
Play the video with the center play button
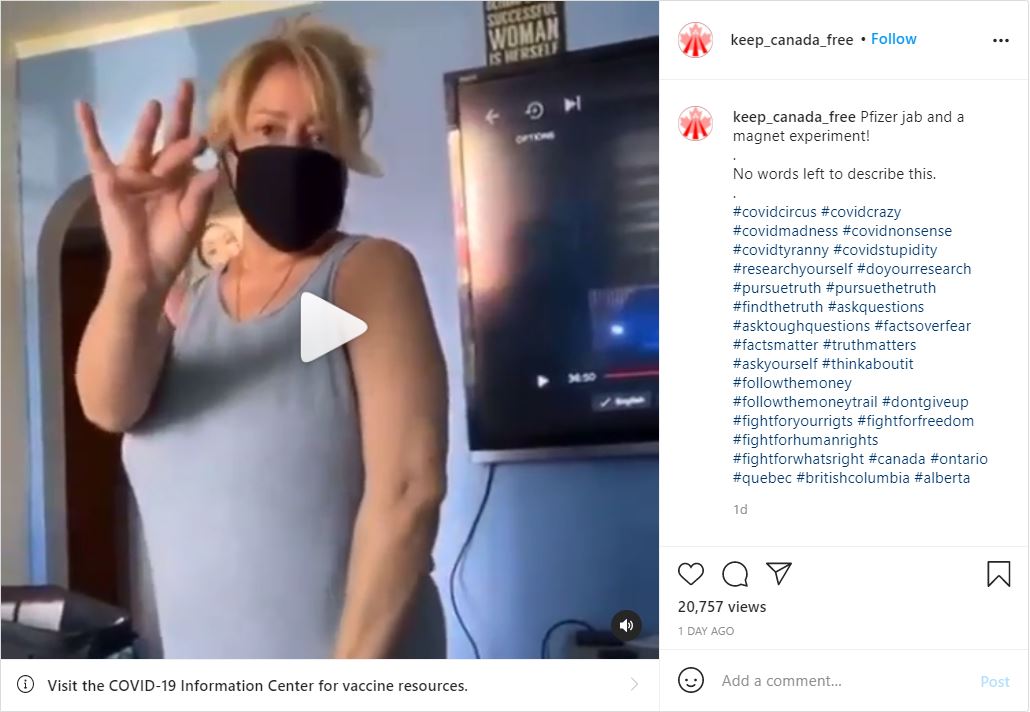click(x=332, y=326)
